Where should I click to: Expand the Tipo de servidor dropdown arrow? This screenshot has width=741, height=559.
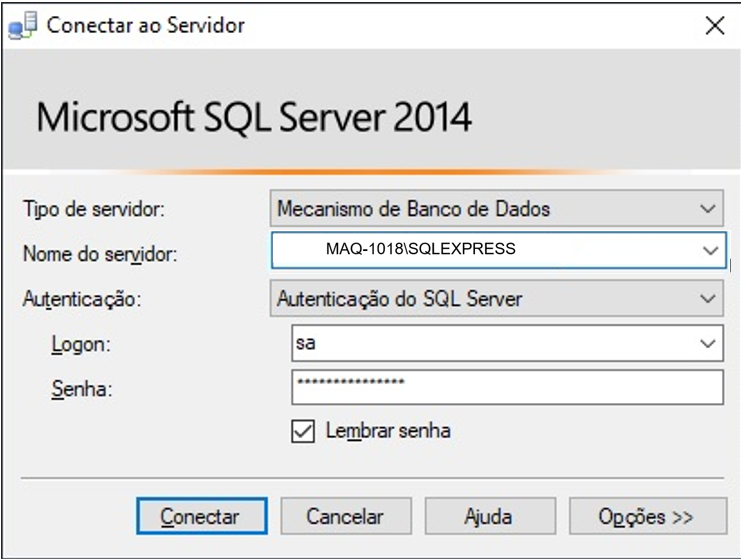click(709, 209)
